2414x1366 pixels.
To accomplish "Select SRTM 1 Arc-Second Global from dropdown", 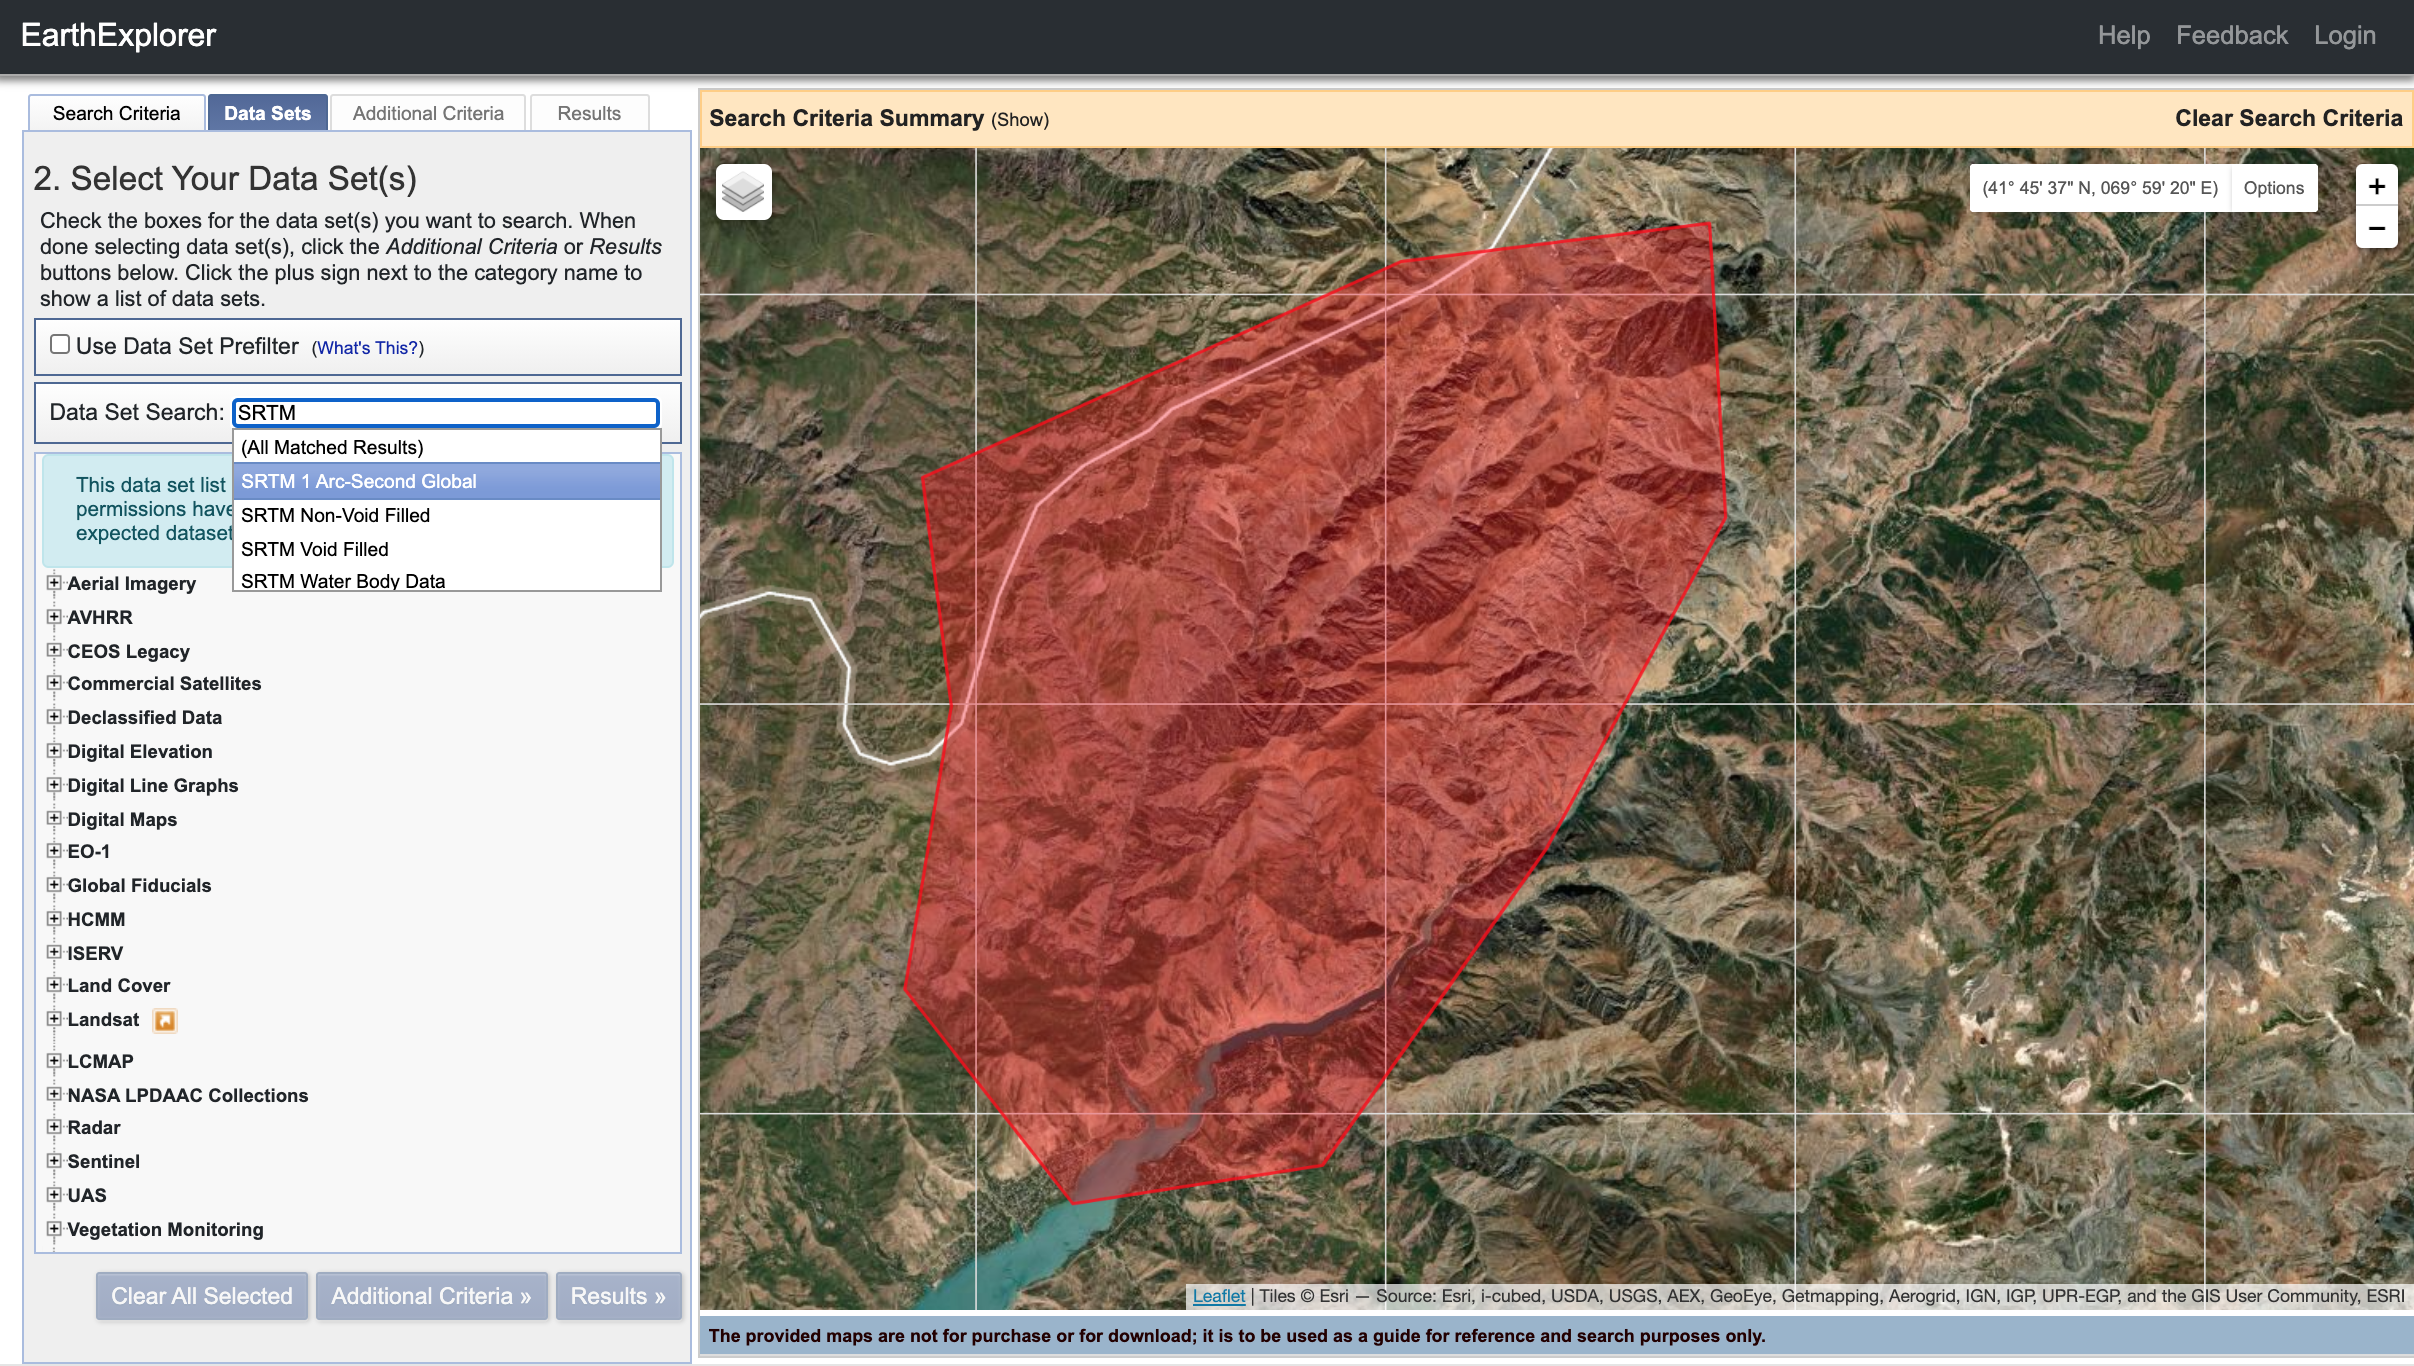I will tap(446, 481).
